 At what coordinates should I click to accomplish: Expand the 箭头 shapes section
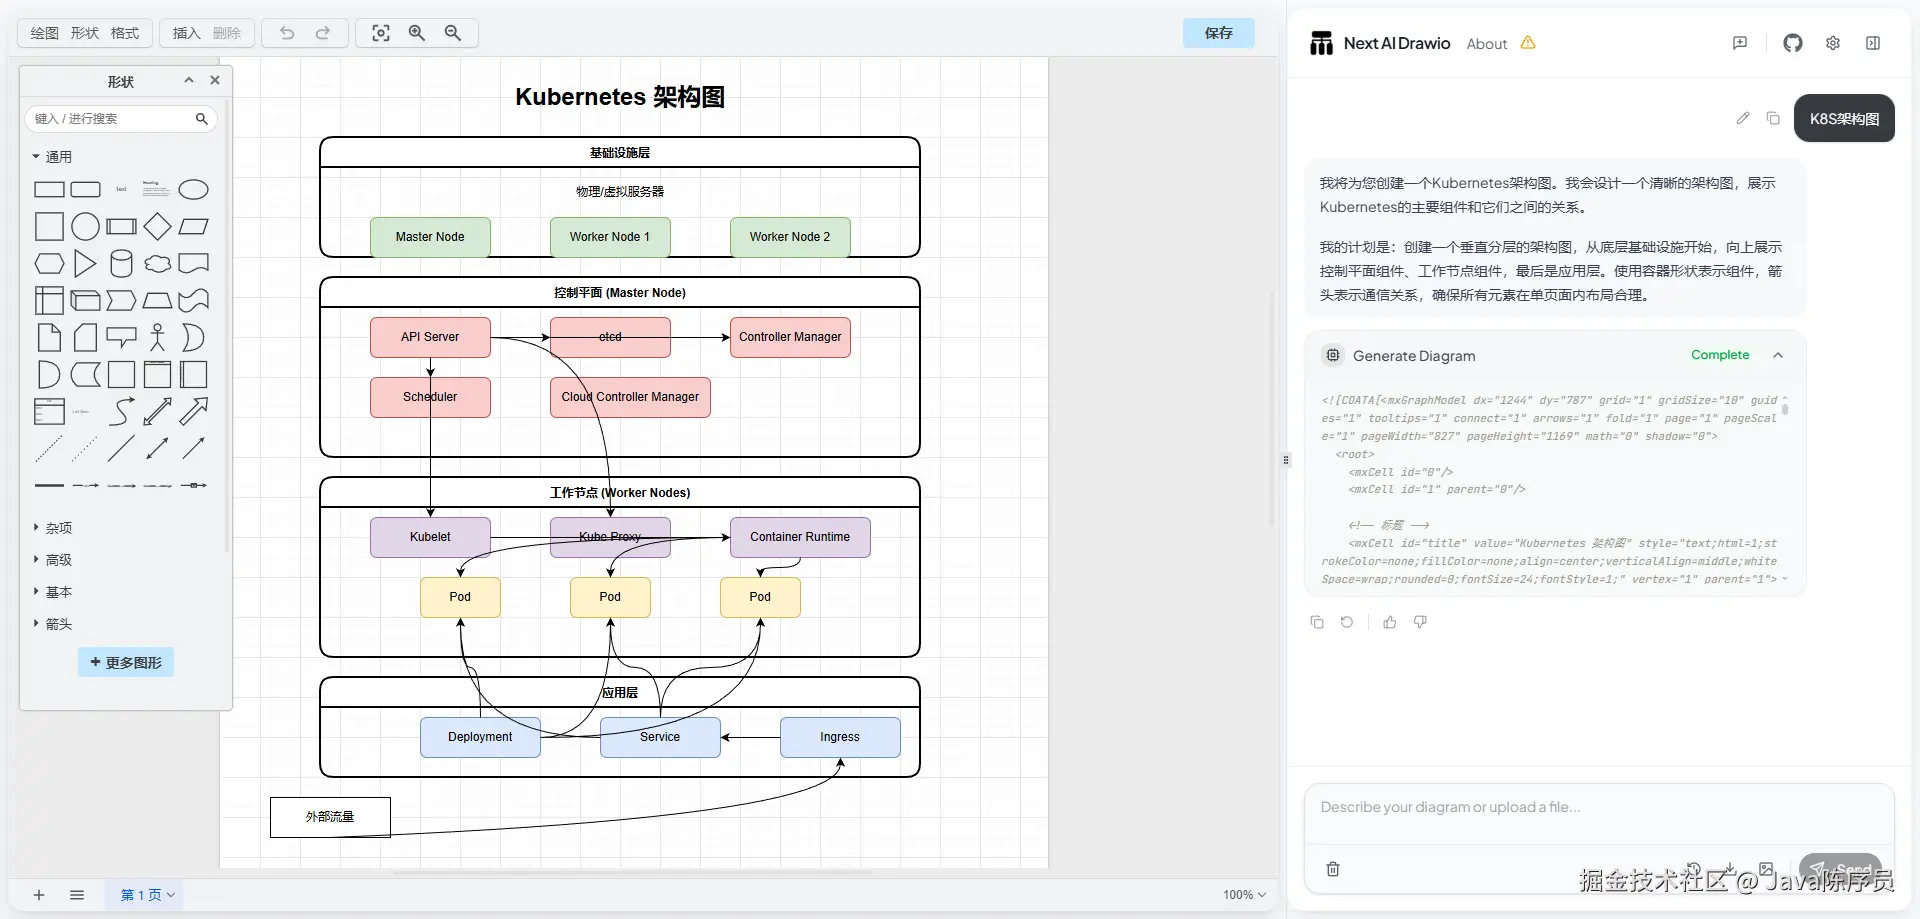click(52, 624)
